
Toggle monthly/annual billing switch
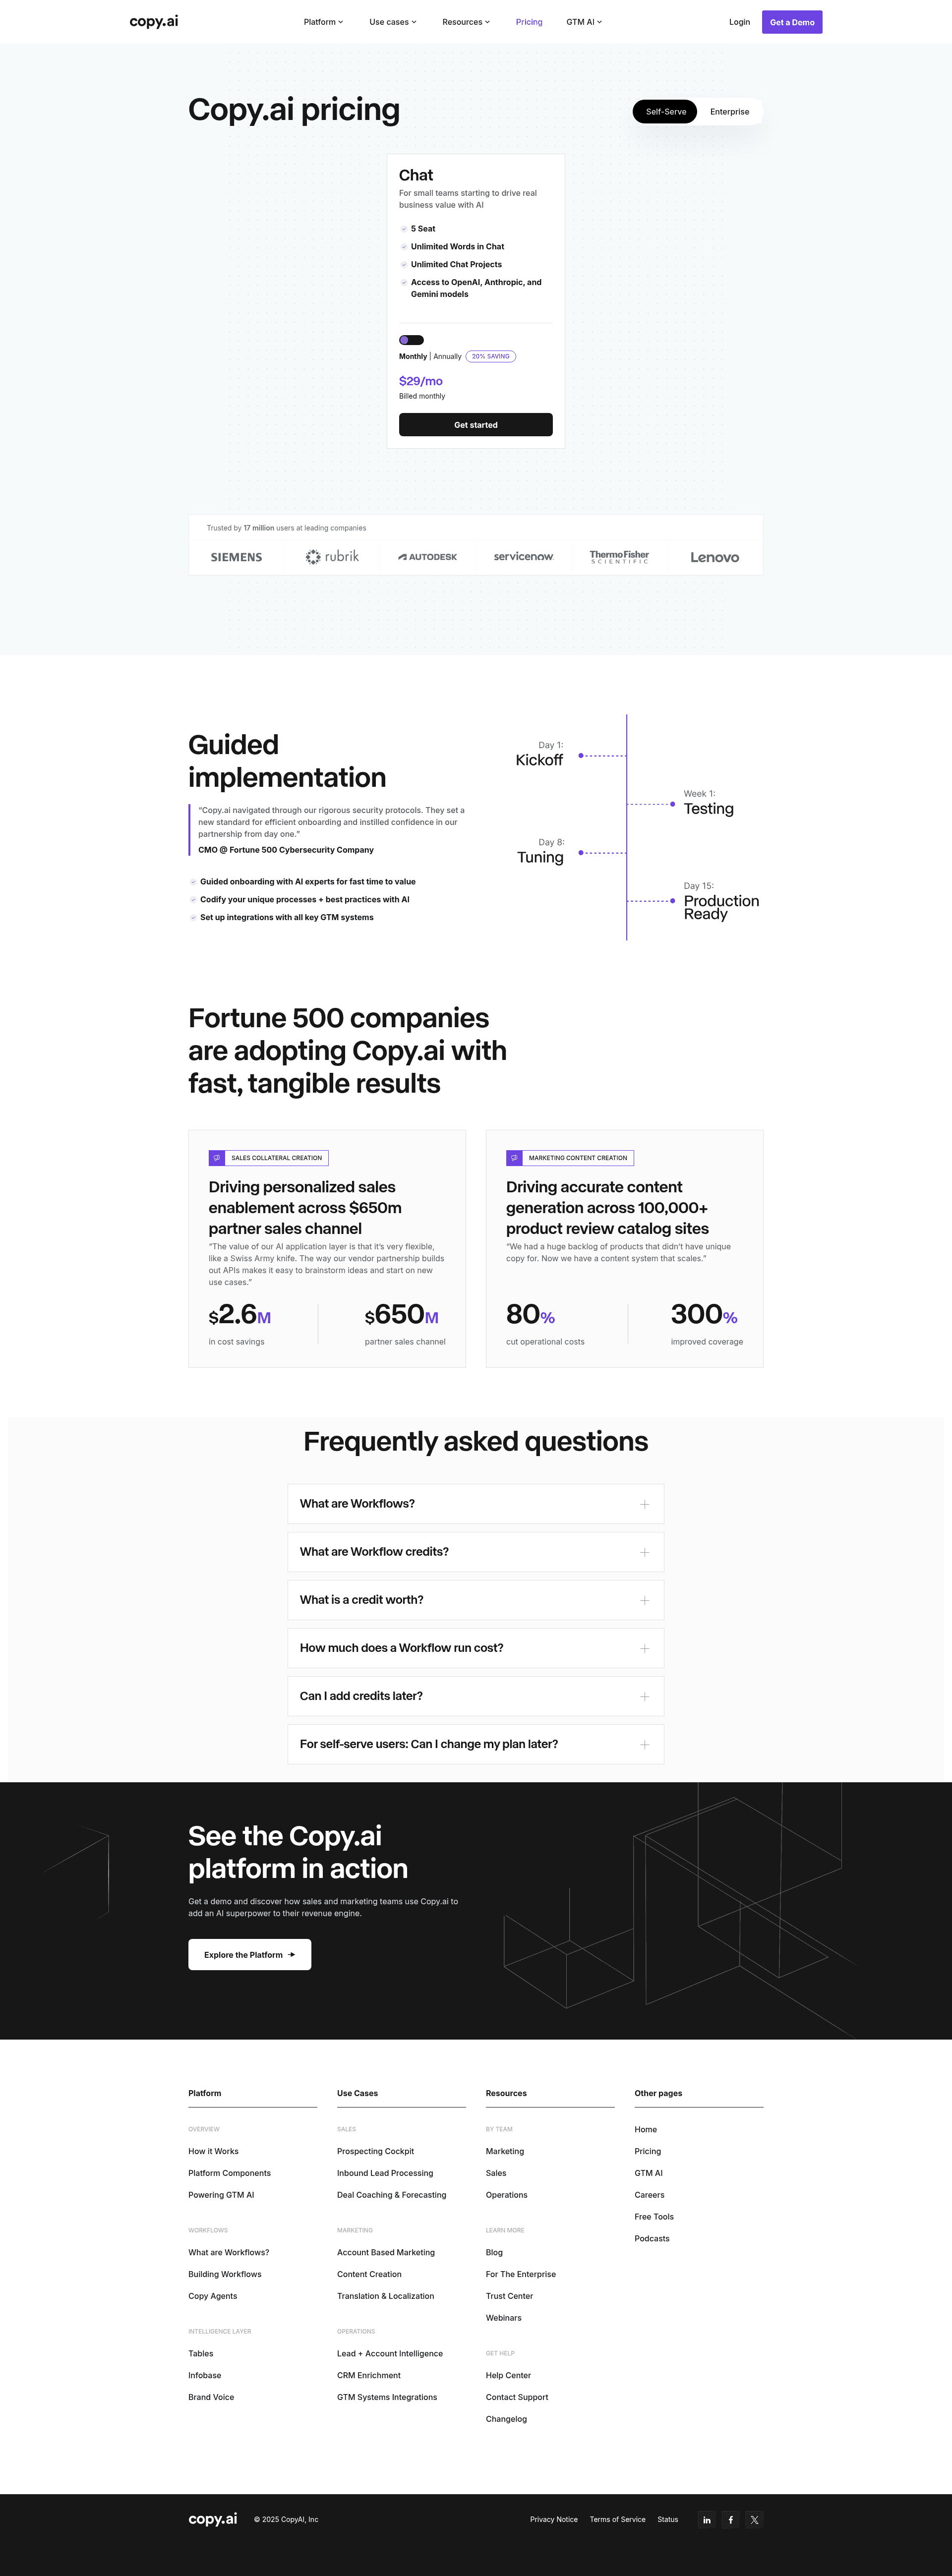tap(411, 340)
